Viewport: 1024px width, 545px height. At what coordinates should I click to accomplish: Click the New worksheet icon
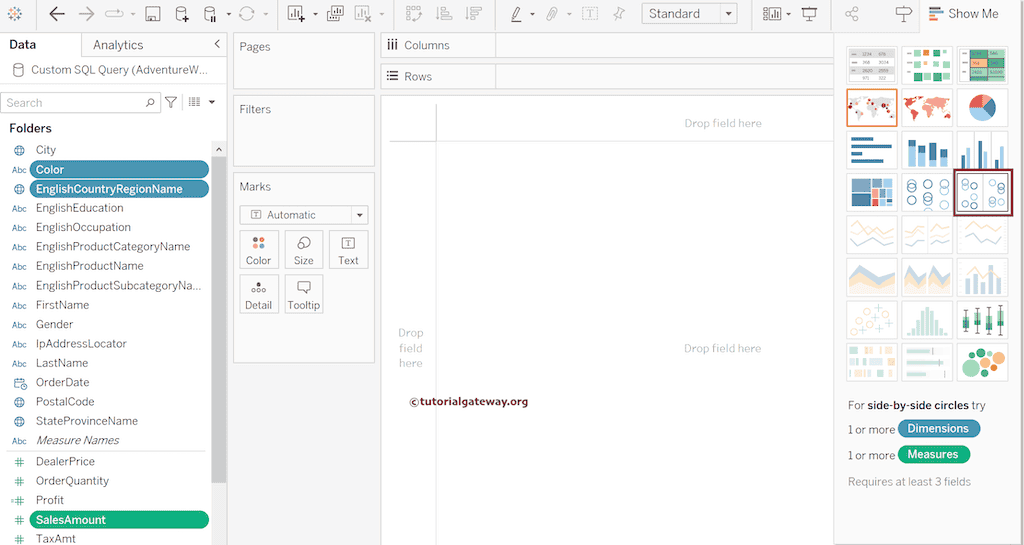pyautogui.click(x=297, y=14)
